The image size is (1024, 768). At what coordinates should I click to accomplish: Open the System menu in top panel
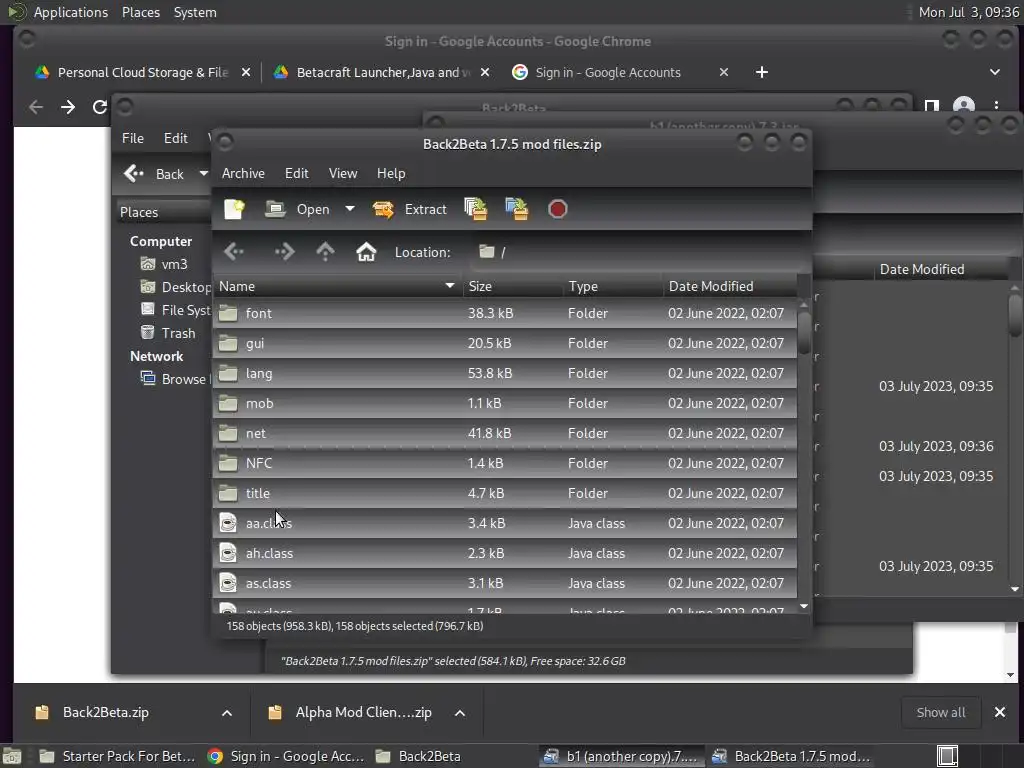coord(195,12)
